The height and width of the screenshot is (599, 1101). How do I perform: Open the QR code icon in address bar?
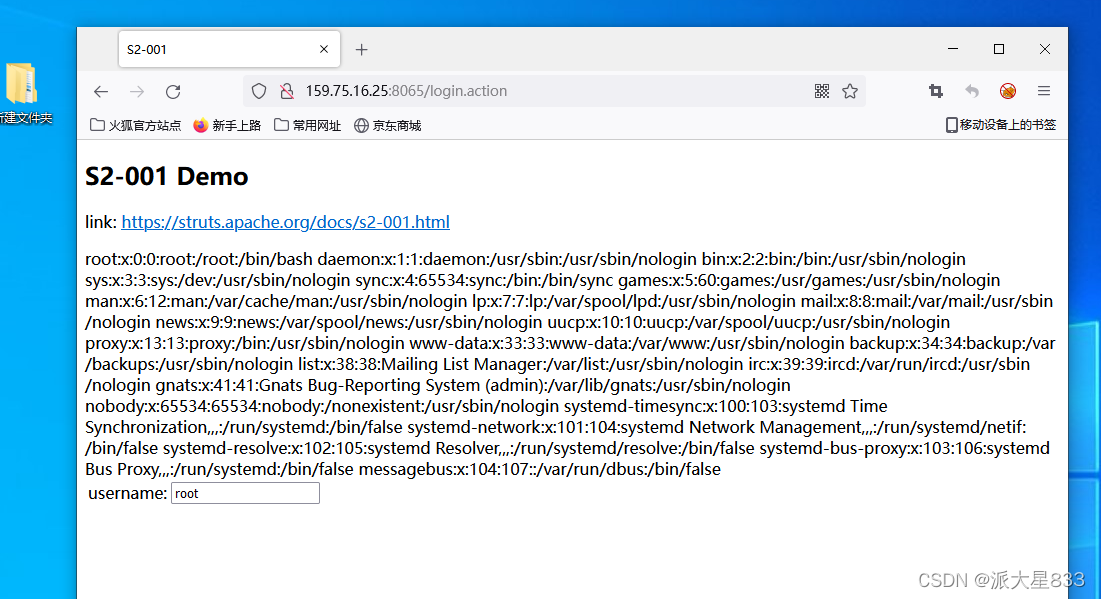tap(822, 91)
